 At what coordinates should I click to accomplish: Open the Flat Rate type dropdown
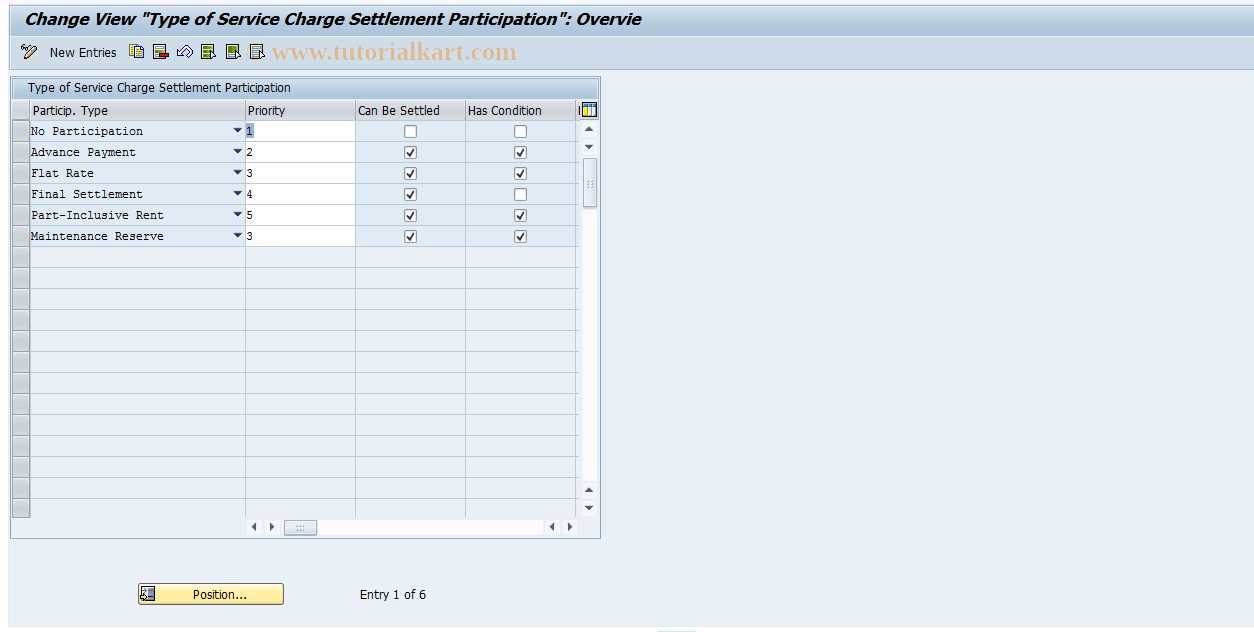(x=237, y=173)
